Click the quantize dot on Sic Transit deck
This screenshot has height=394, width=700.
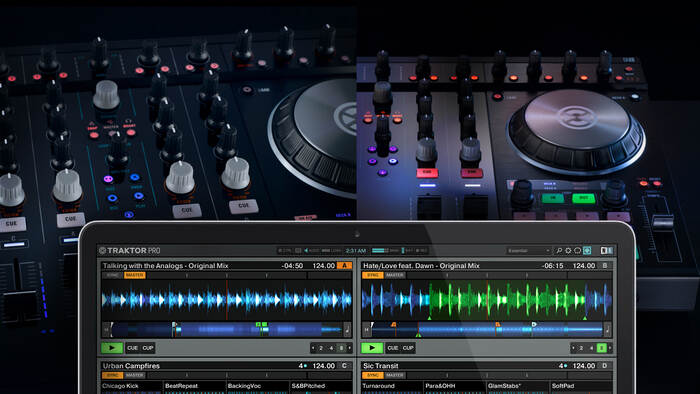566,366
